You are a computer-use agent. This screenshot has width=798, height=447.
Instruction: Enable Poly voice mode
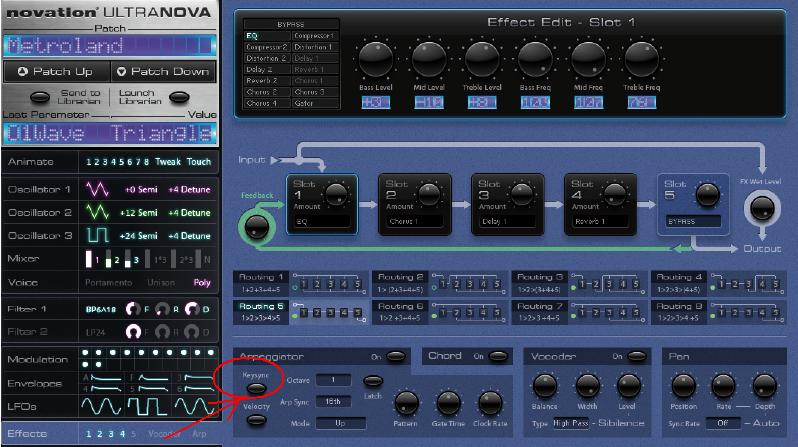(202, 283)
